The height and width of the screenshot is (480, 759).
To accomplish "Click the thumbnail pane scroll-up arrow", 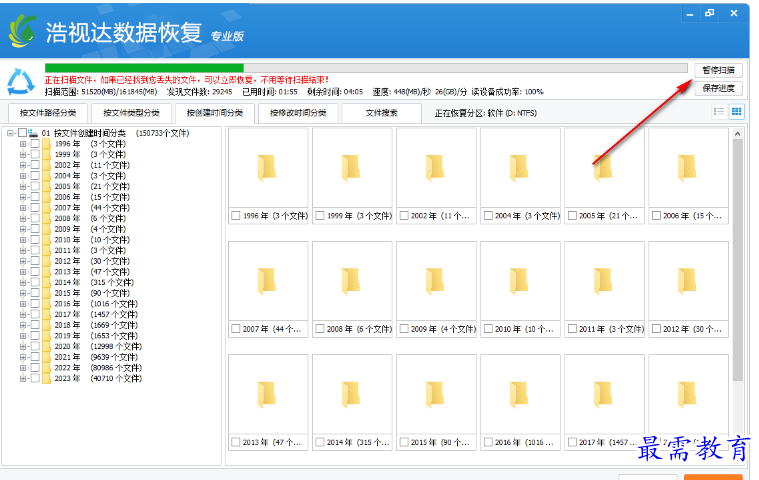I will [x=737, y=134].
